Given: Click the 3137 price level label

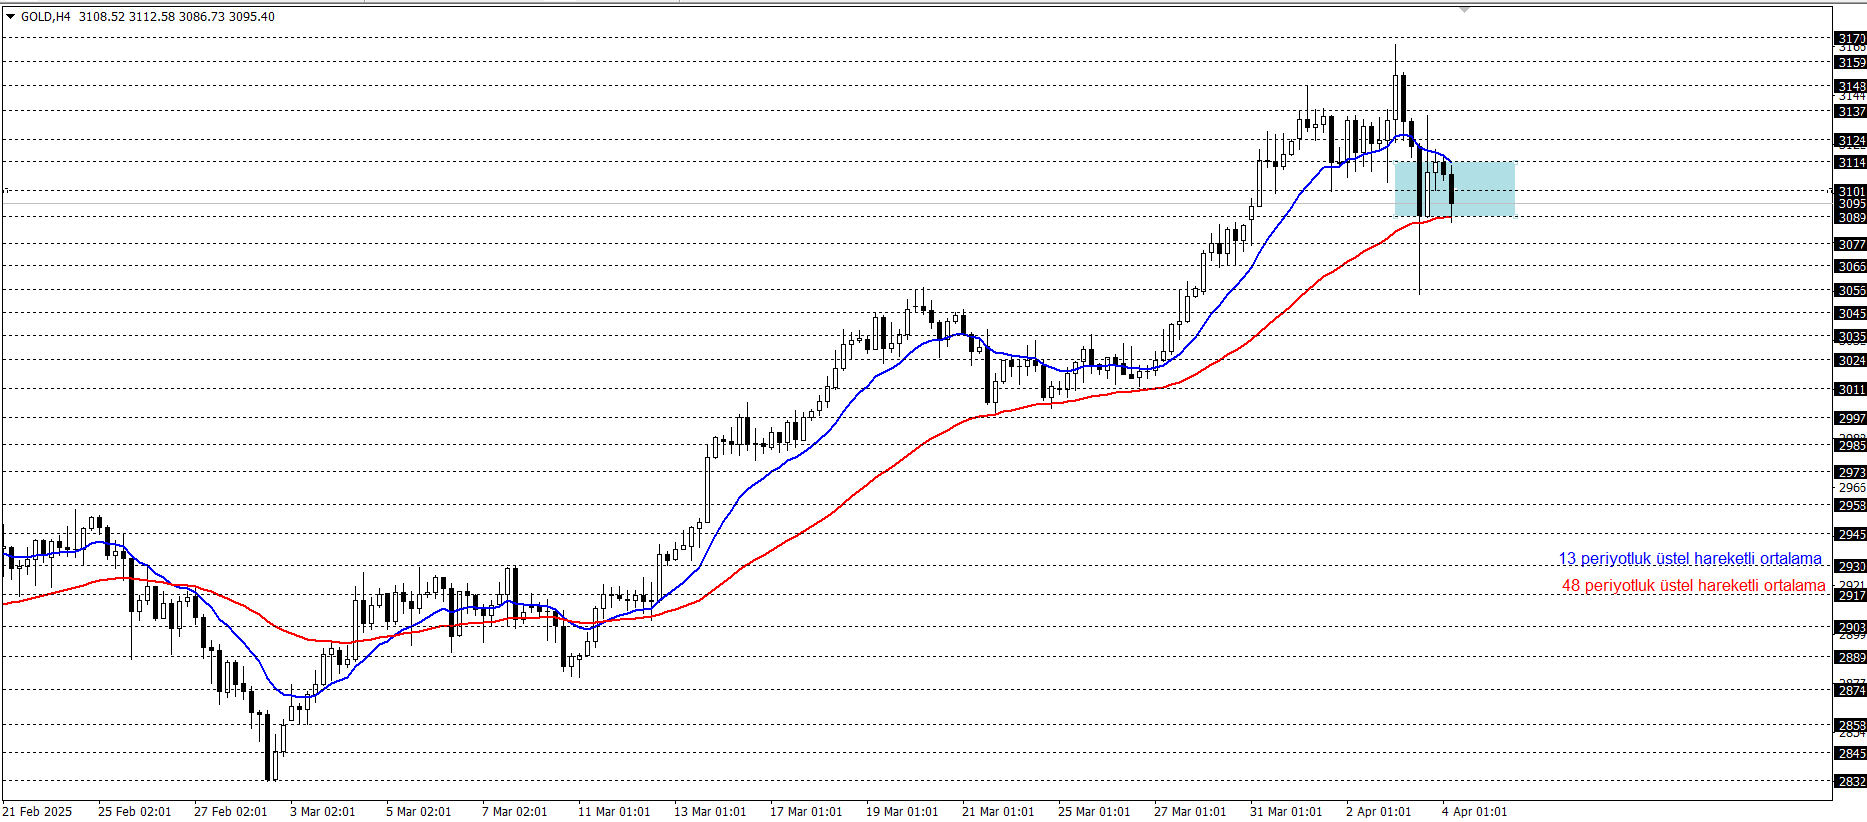Looking at the screenshot, I should coord(1851,112).
